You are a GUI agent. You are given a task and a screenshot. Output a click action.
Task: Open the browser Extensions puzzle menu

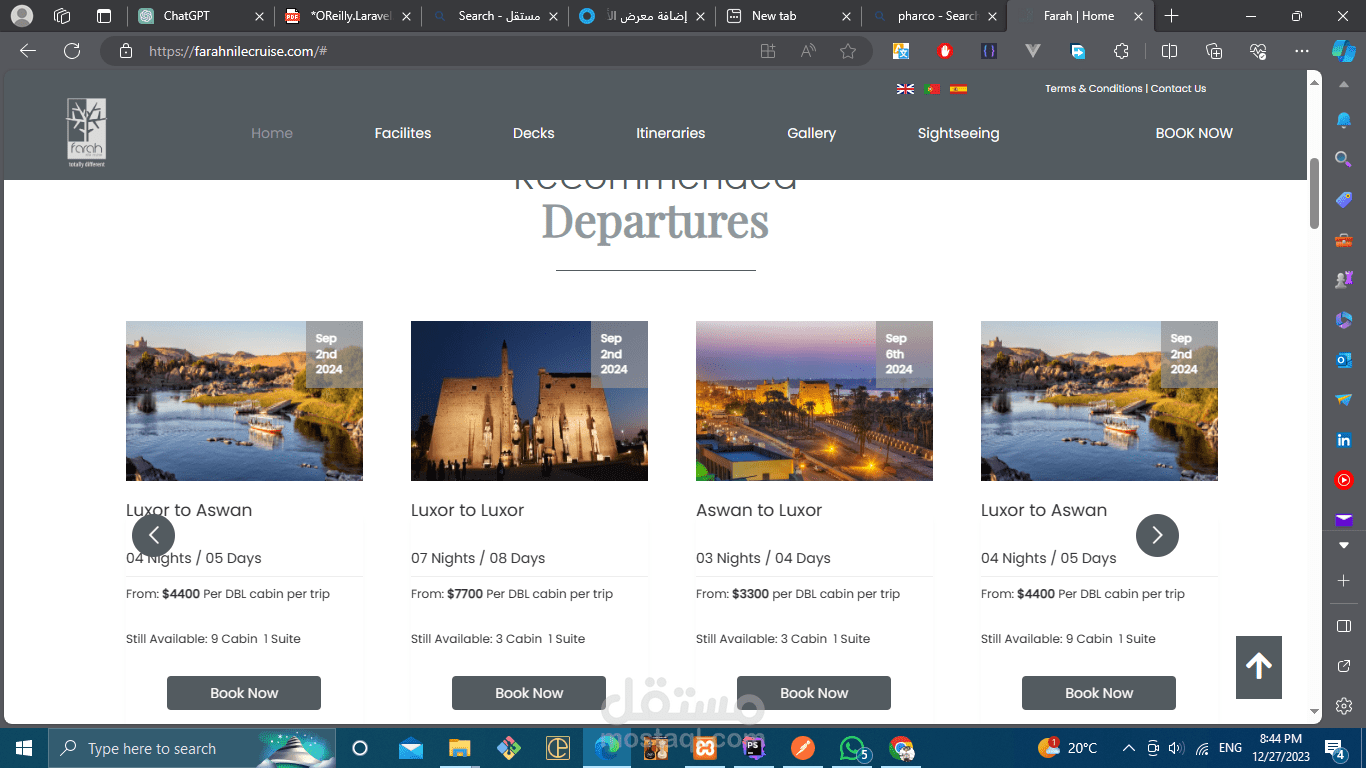point(1121,51)
